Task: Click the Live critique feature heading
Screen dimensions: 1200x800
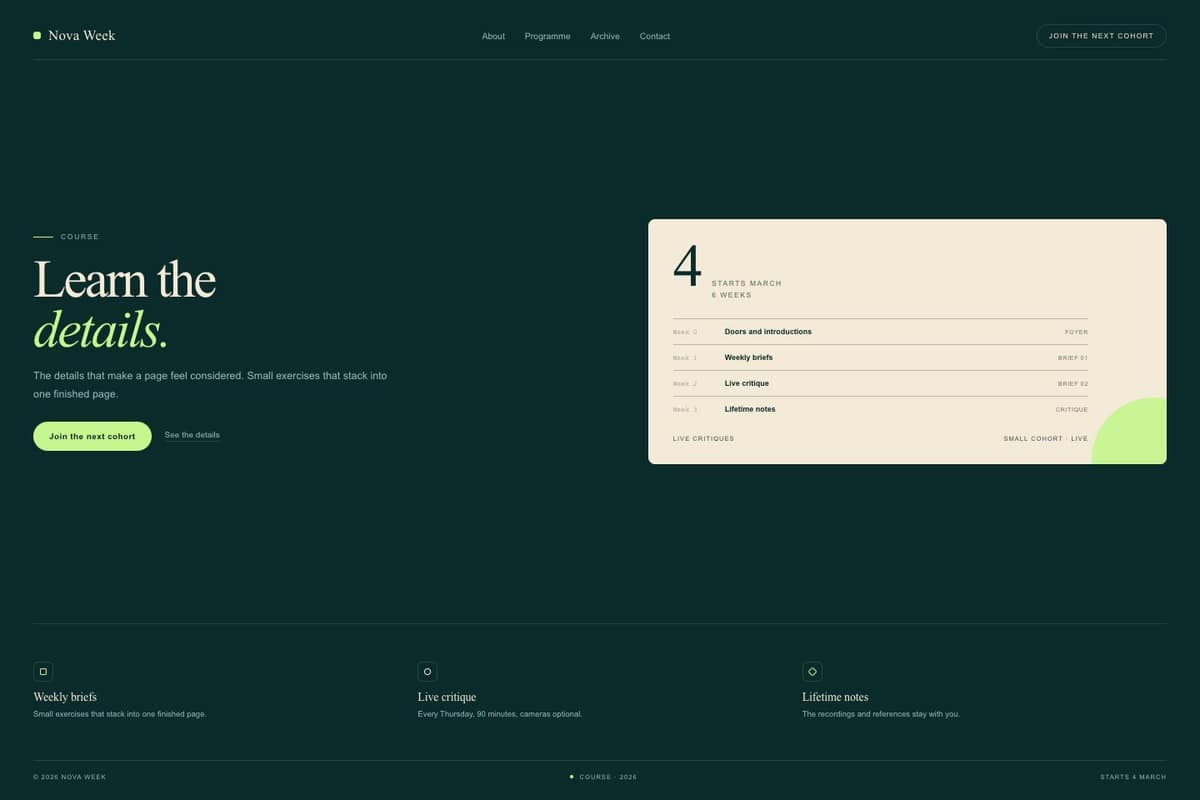Action: coord(447,697)
